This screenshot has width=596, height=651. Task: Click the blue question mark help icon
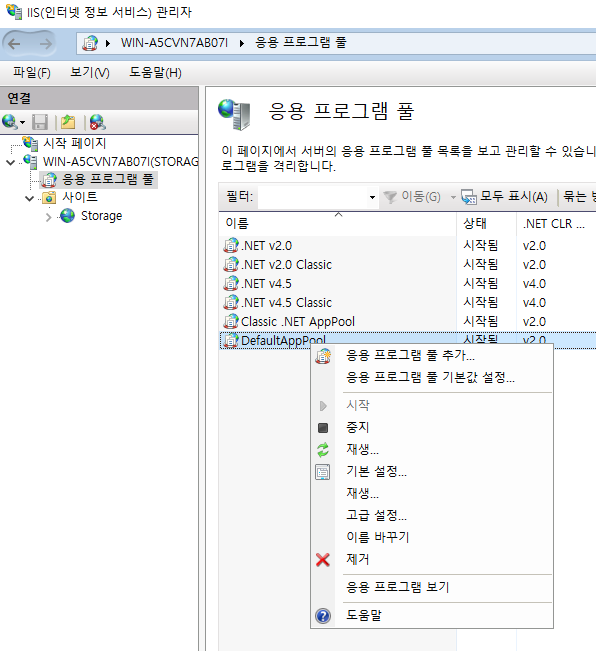pyautogui.click(x=323, y=616)
